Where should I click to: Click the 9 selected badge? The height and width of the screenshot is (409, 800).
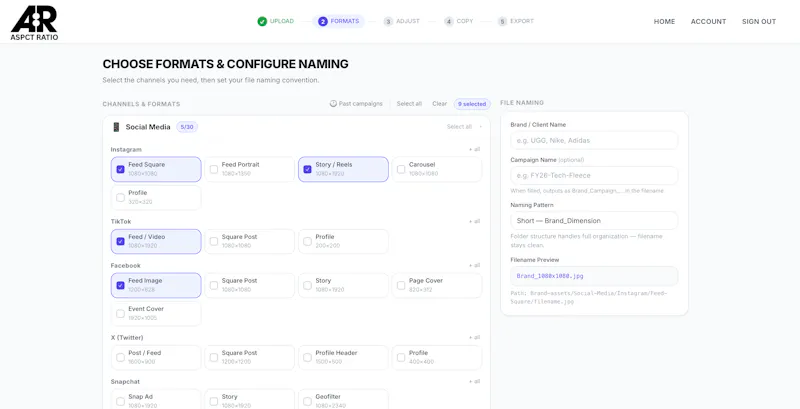(x=472, y=104)
